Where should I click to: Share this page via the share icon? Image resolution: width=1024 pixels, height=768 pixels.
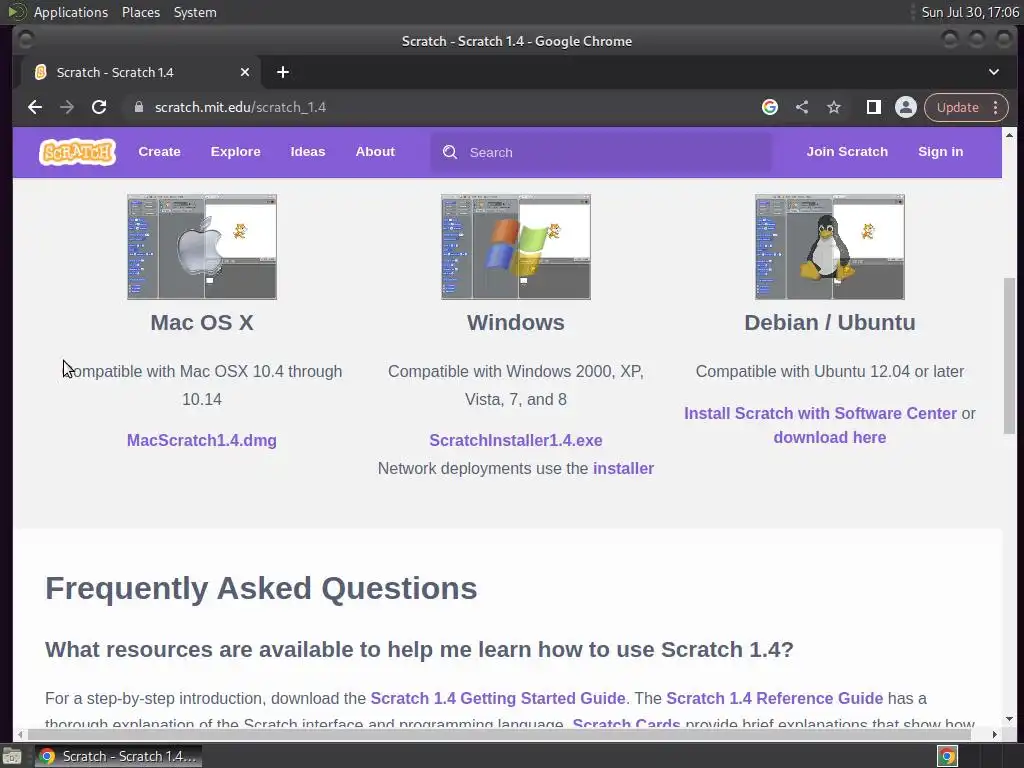[802, 107]
